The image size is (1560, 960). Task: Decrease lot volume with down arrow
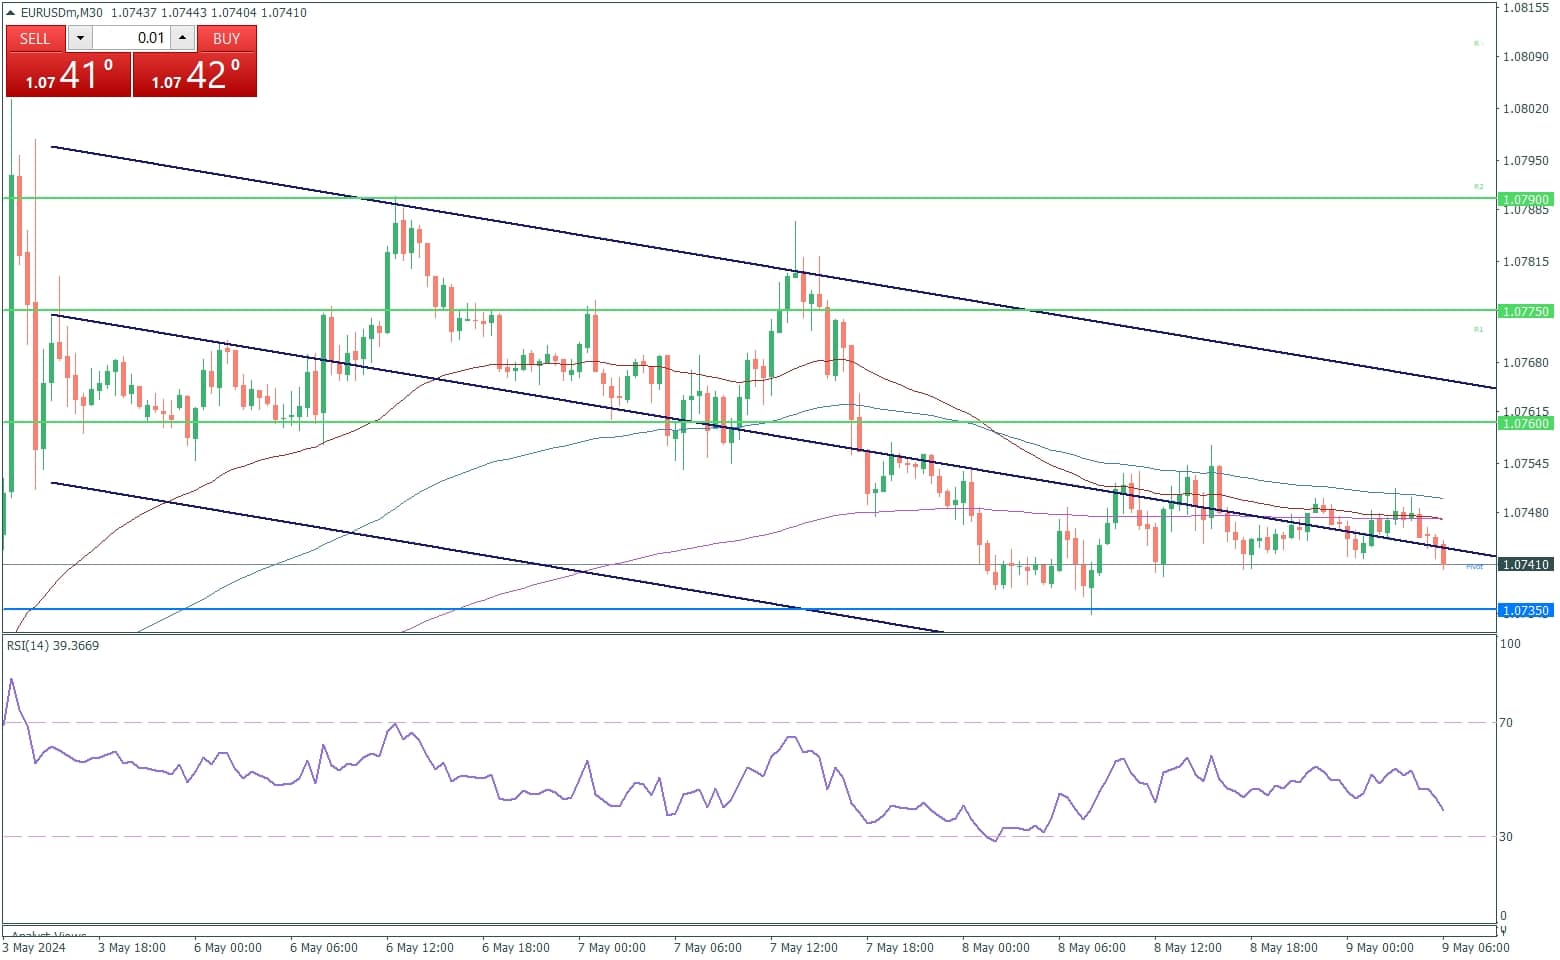80,38
